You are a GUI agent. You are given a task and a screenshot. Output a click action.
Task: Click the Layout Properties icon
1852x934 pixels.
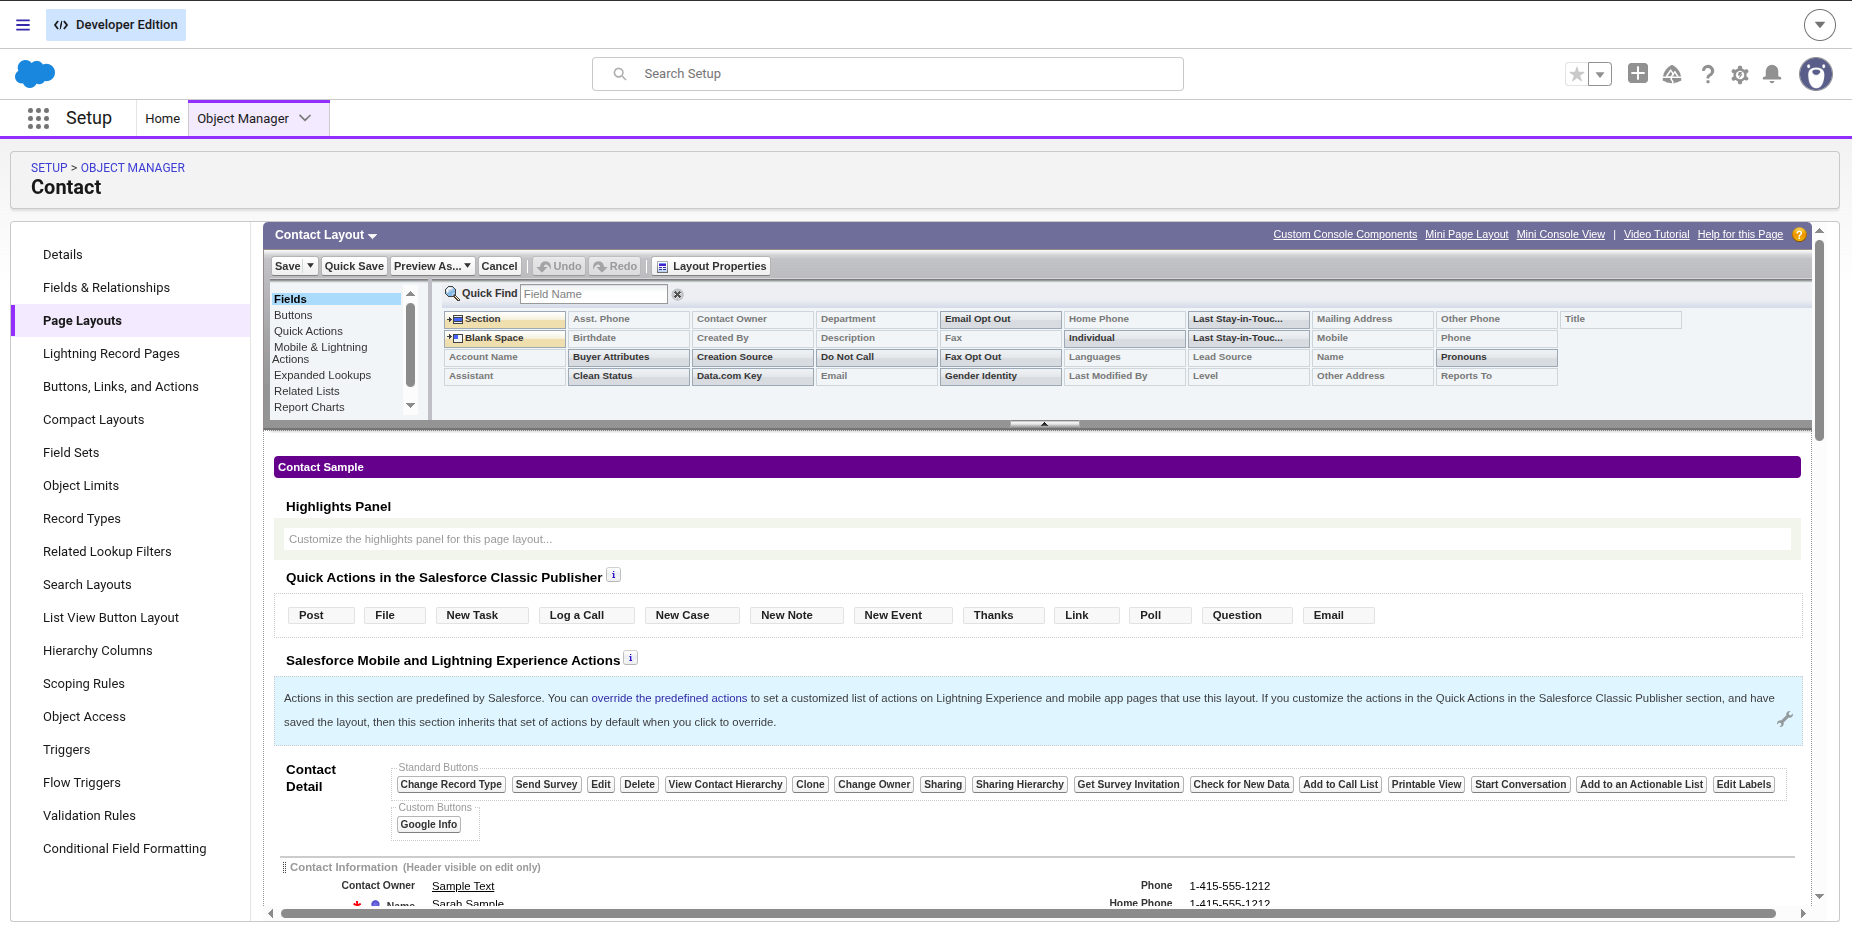[662, 267]
